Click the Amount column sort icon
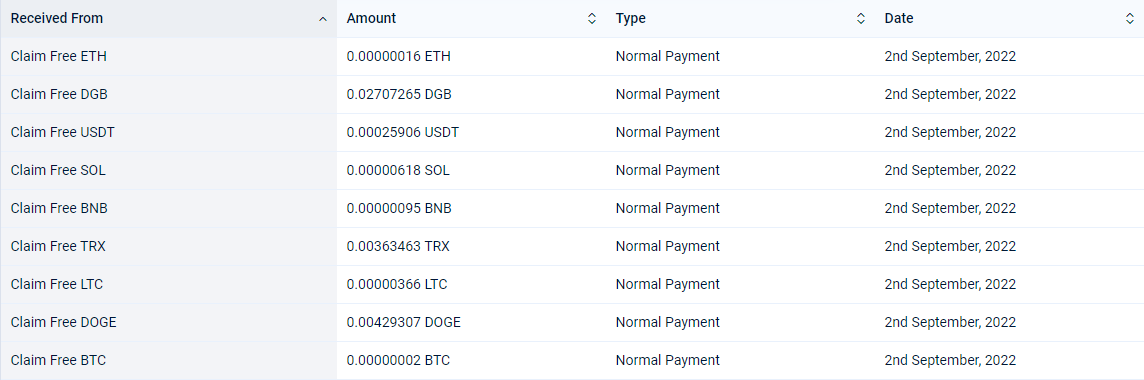Image resolution: width=1144 pixels, height=380 pixels. tap(592, 19)
